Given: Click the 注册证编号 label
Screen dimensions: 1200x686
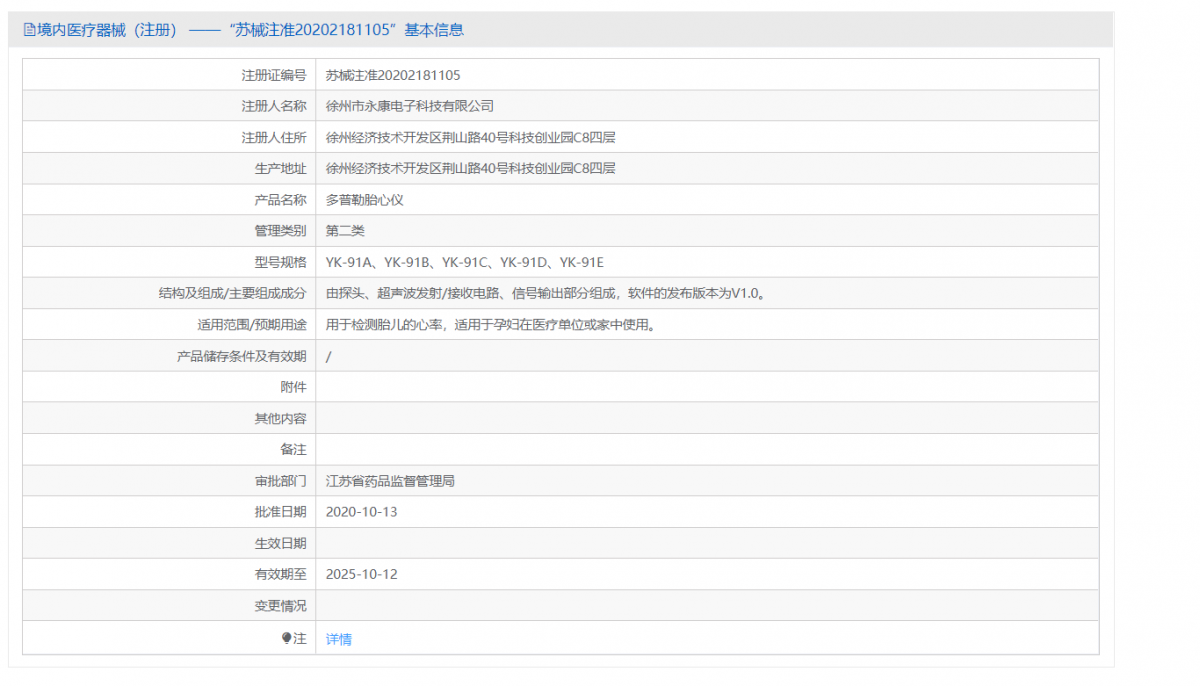Looking at the screenshot, I should [274, 75].
